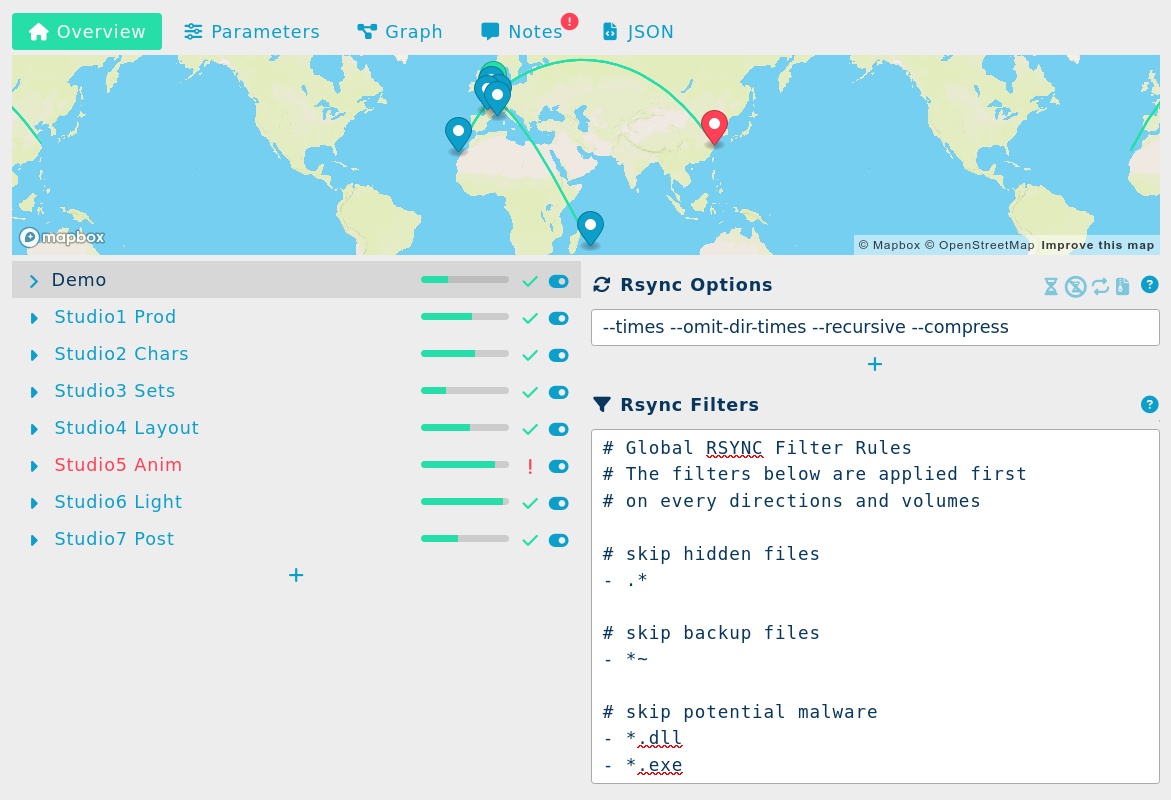Toggle Studio7 Post on or off
Viewport: 1171px width, 800px height.
tap(558, 540)
